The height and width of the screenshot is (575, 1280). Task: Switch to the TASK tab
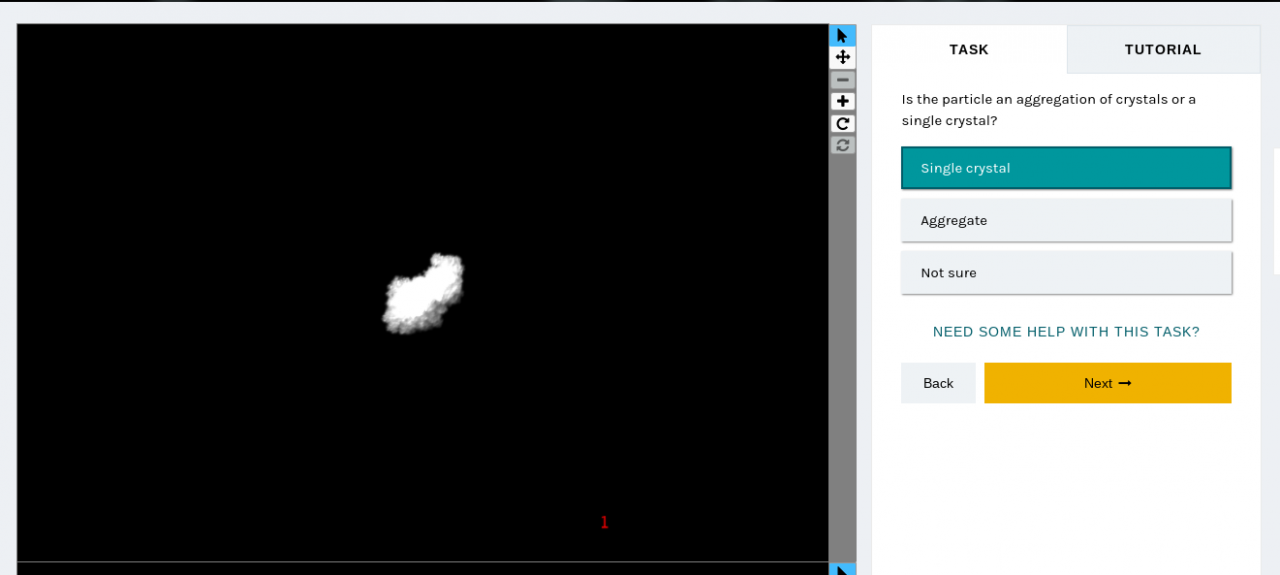[969, 49]
